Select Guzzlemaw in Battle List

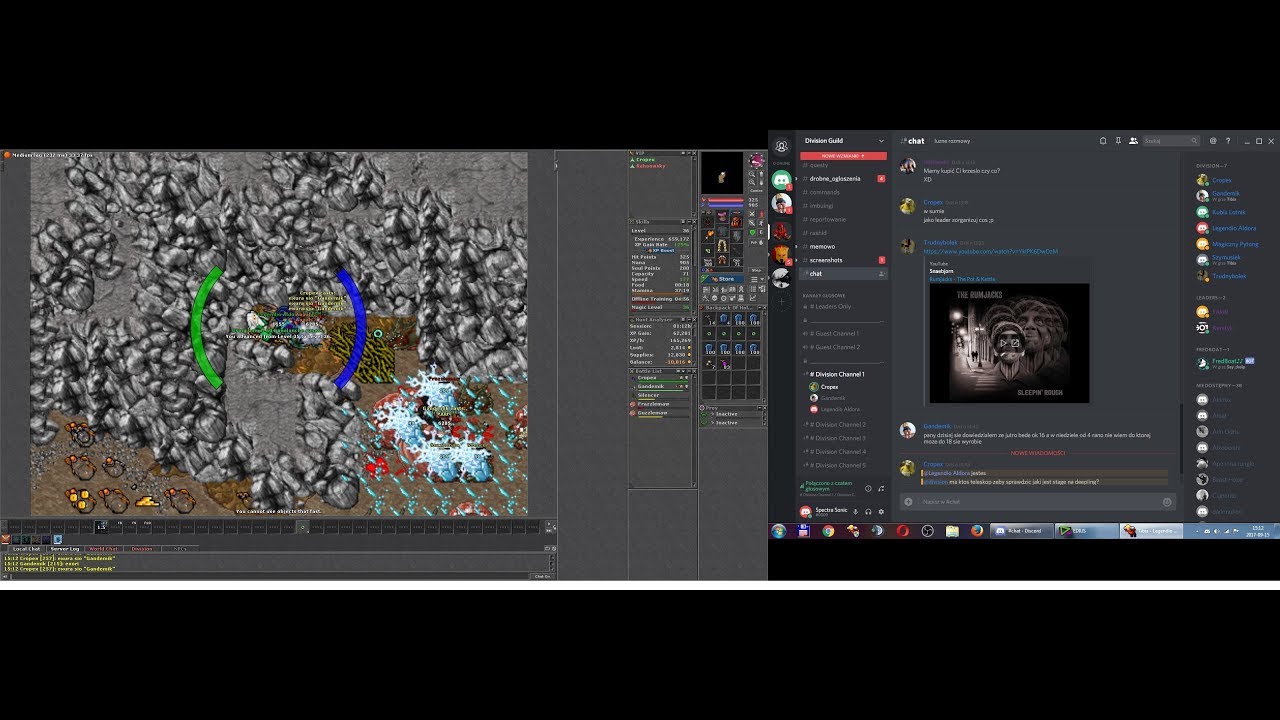point(661,413)
